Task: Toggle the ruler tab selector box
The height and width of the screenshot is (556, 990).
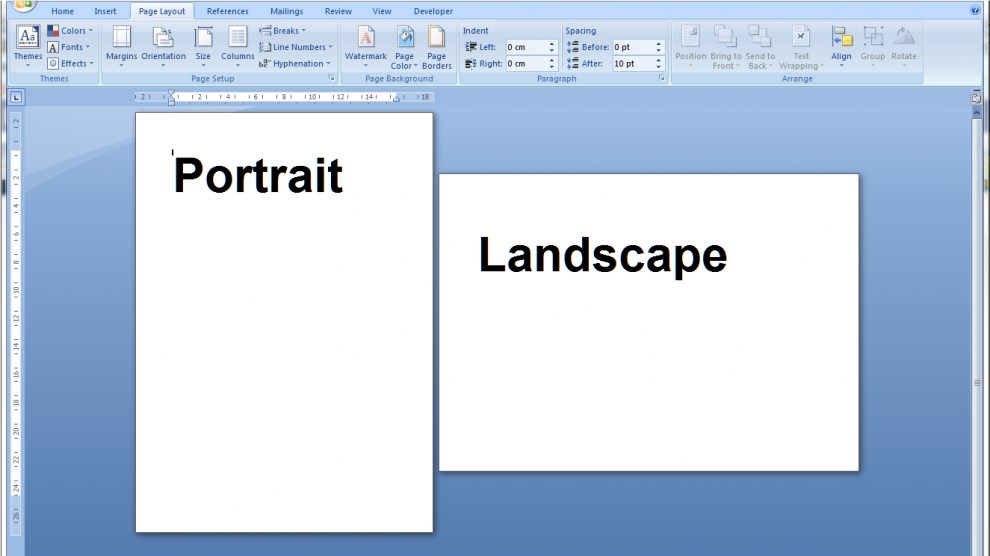Action: [x=16, y=97]
